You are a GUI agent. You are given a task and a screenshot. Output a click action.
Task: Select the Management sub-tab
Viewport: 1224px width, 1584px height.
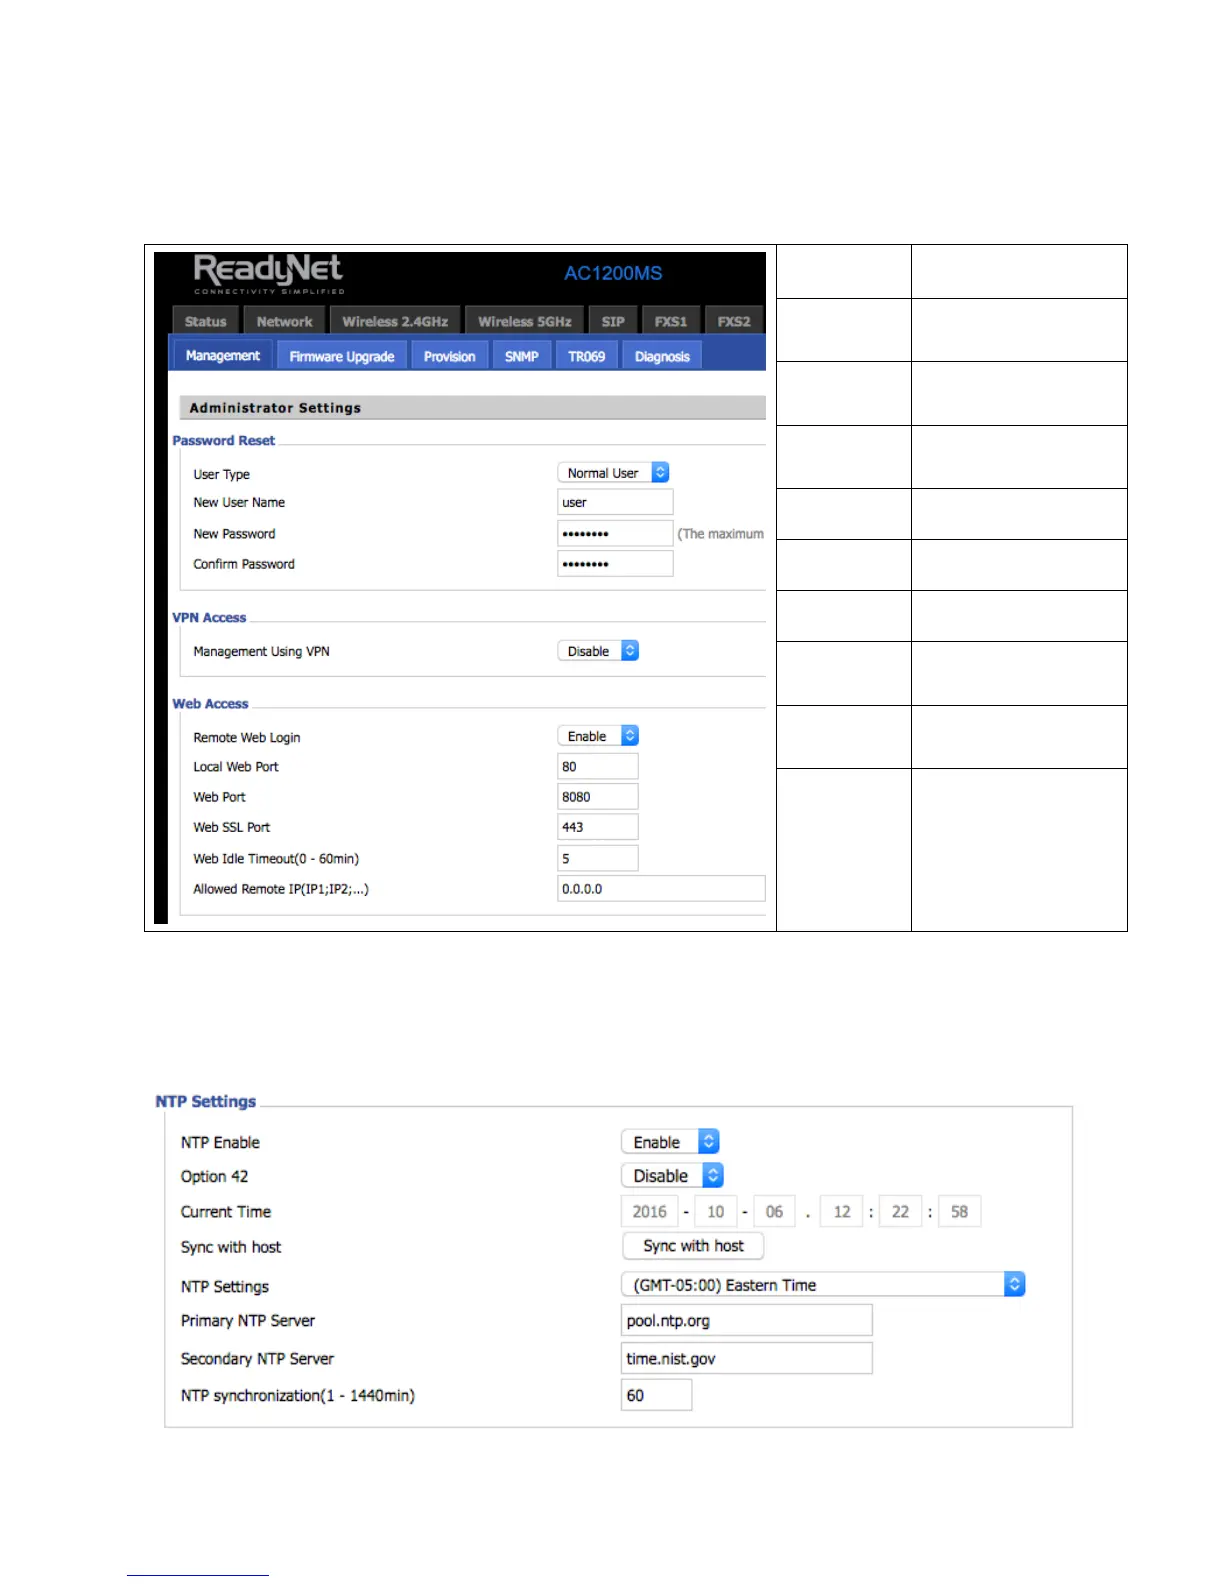[x=222, y=356]
